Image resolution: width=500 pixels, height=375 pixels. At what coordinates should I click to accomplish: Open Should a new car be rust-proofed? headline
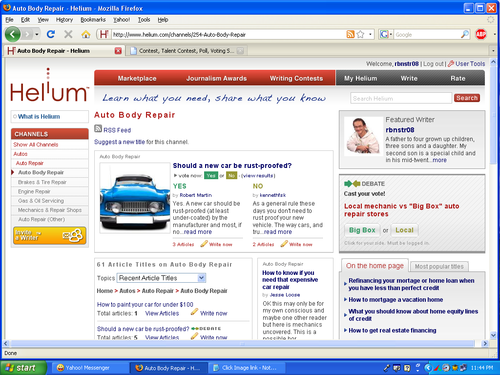click(x=232, y=166)
